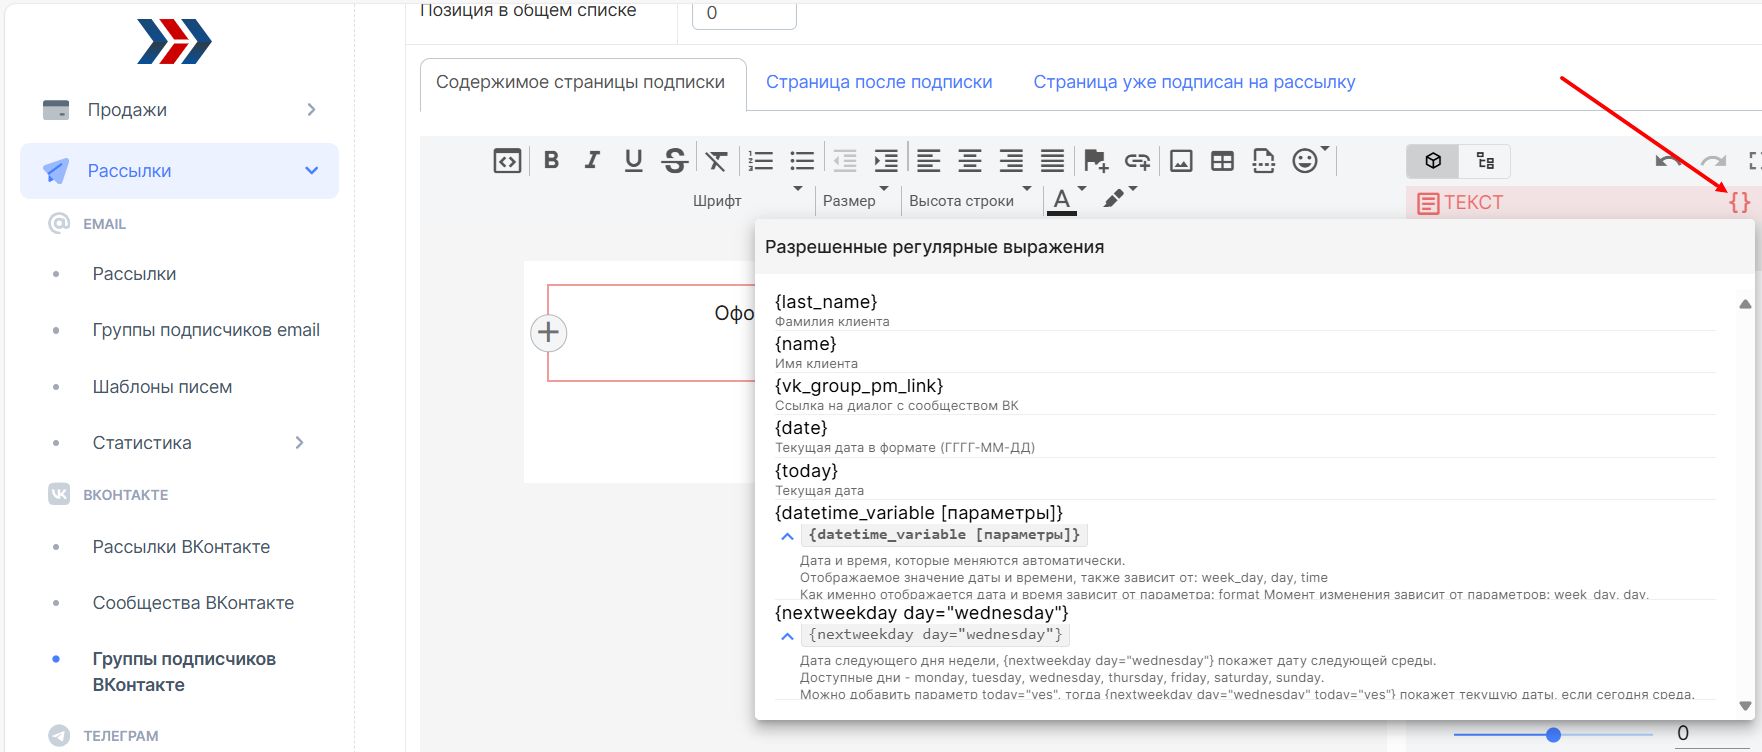
Task: Open Страница после подписки tab
Action: (x=879, y=82)
